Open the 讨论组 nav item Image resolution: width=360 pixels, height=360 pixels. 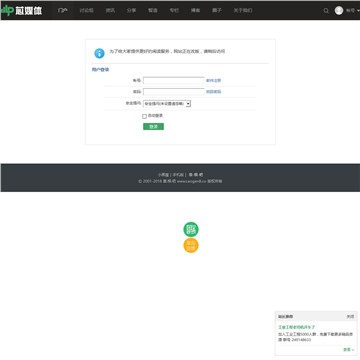(86, 10)
